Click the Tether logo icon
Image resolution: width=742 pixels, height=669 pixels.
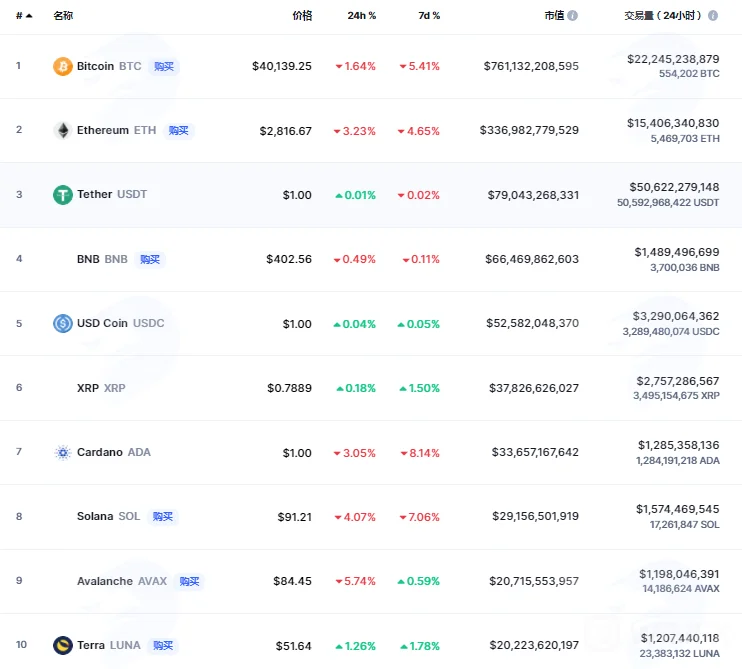tap(62, 195)
